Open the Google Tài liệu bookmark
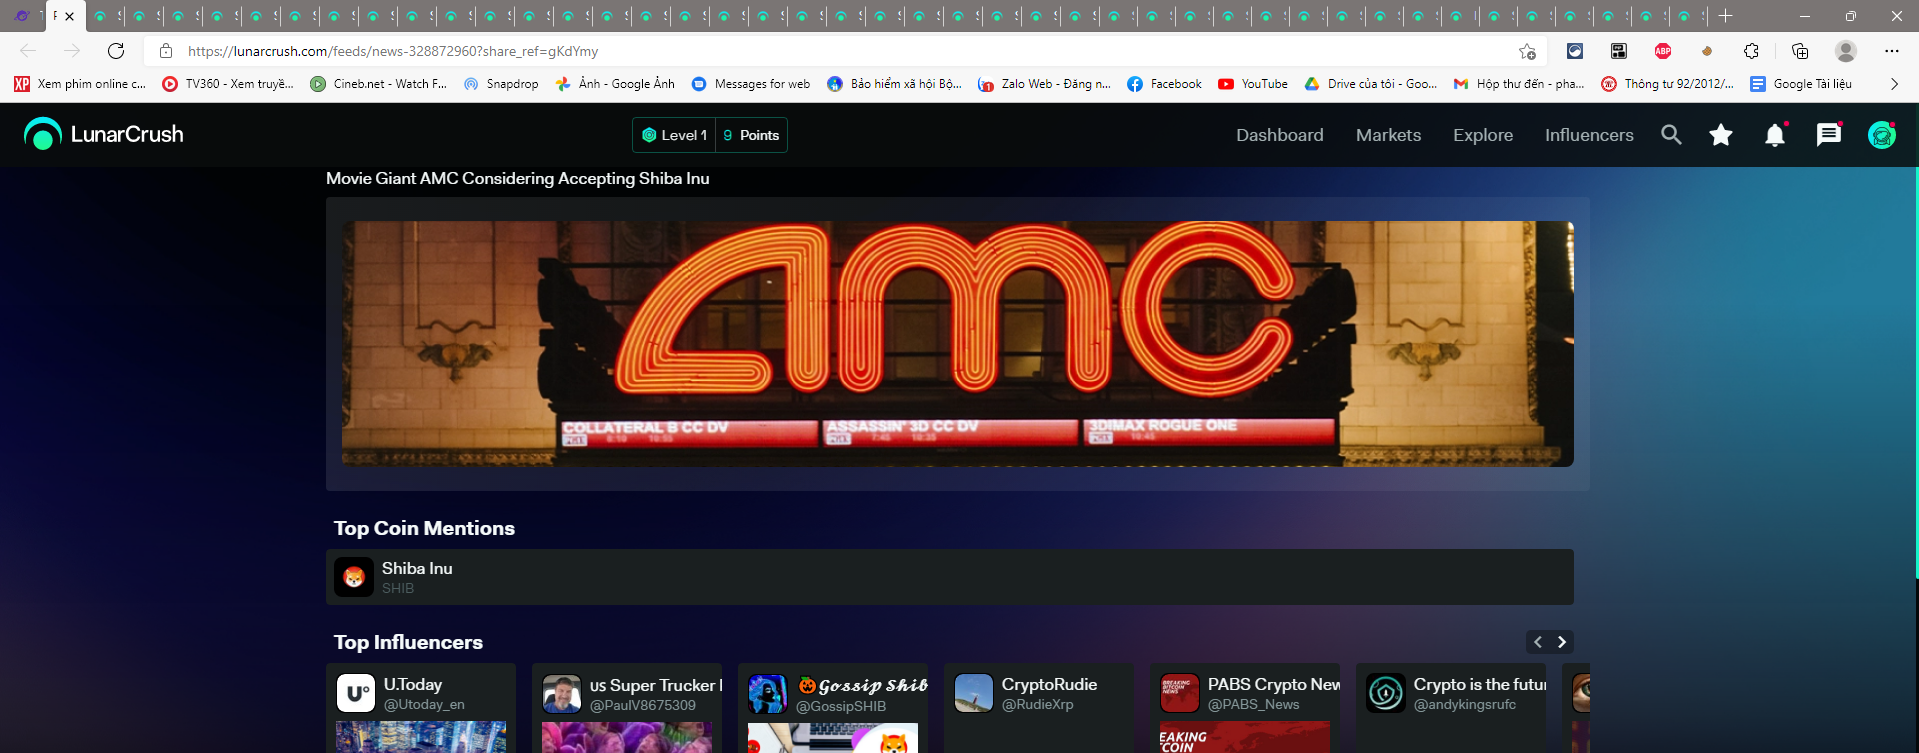The image size is (1919, 753). (x=1801, y=84)
